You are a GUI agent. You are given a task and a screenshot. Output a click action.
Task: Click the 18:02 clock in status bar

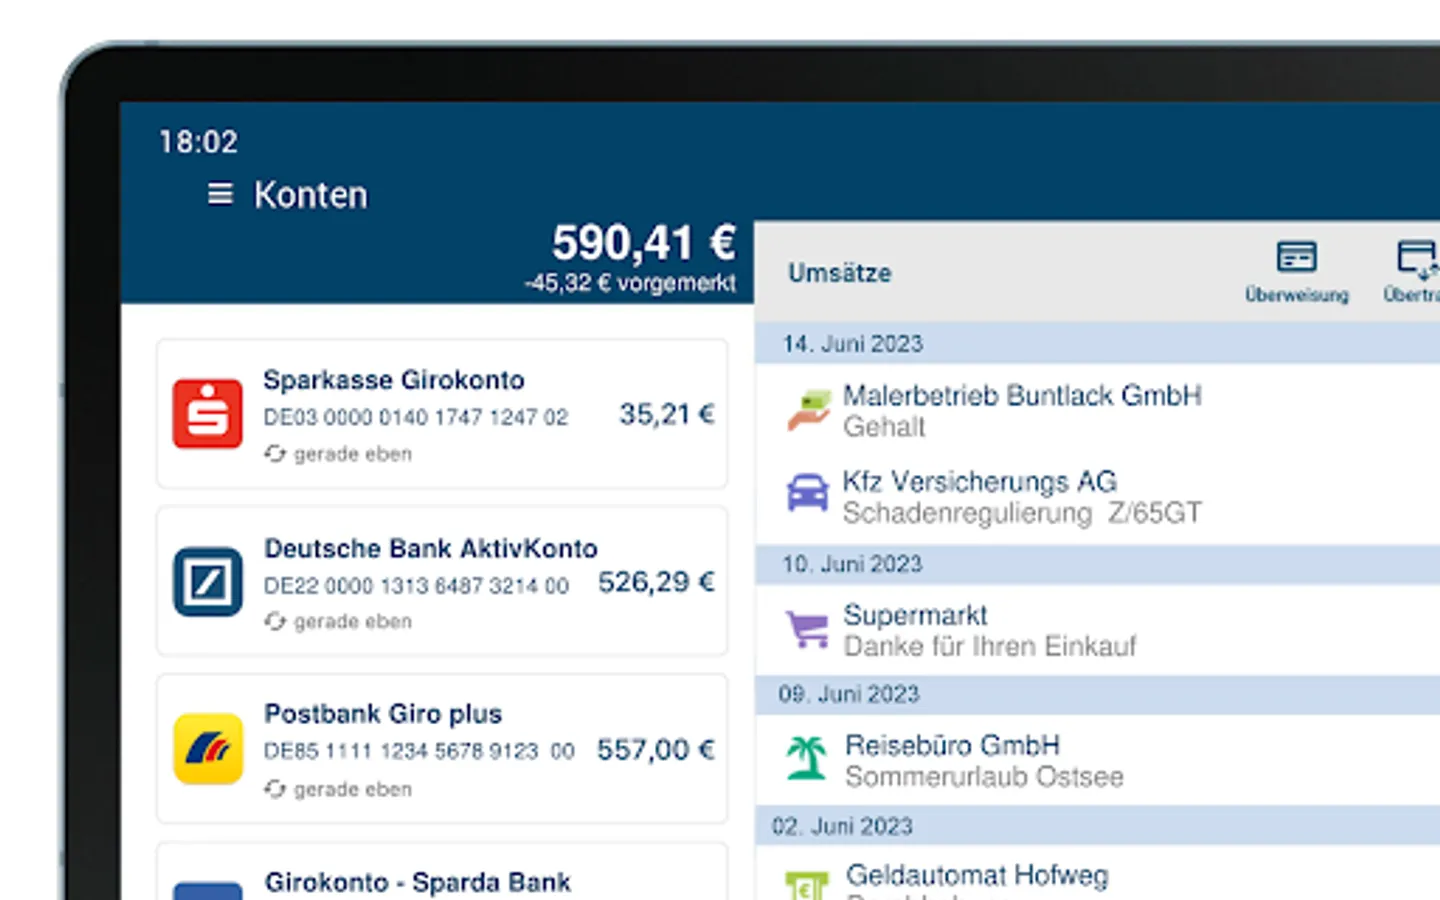point(199,142)
